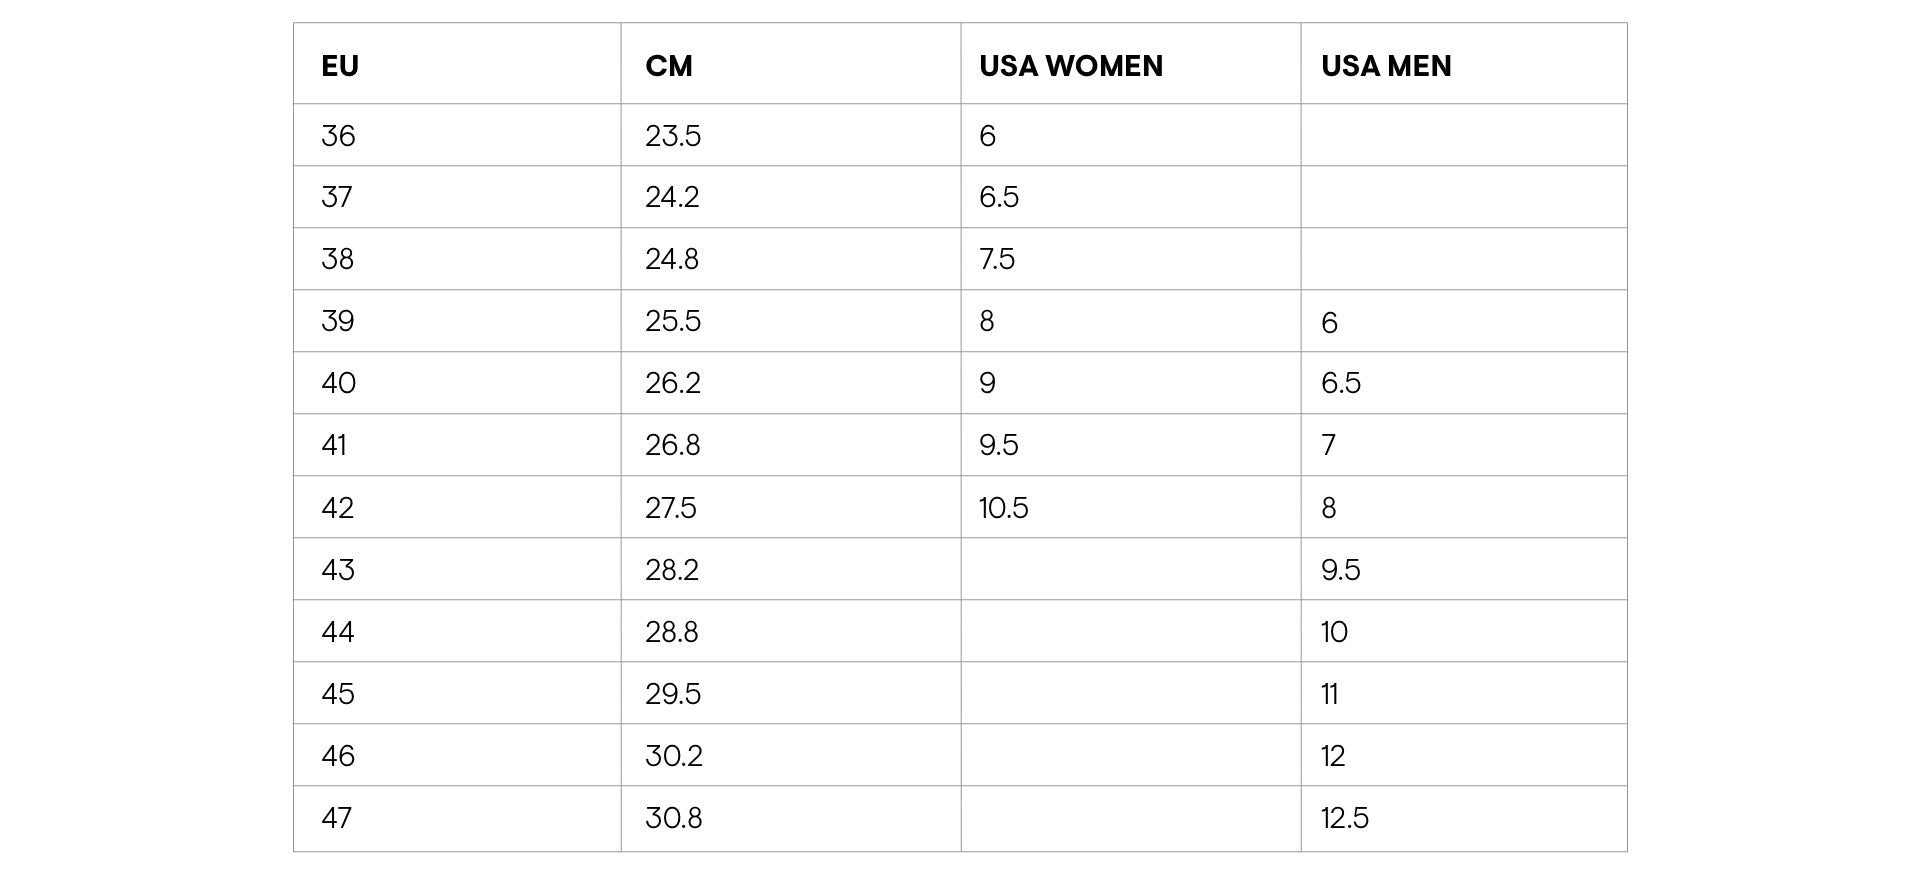Click the women's size 9.5 cell
The width and height of the screenshot is (1920, 881).
point(999,445)
